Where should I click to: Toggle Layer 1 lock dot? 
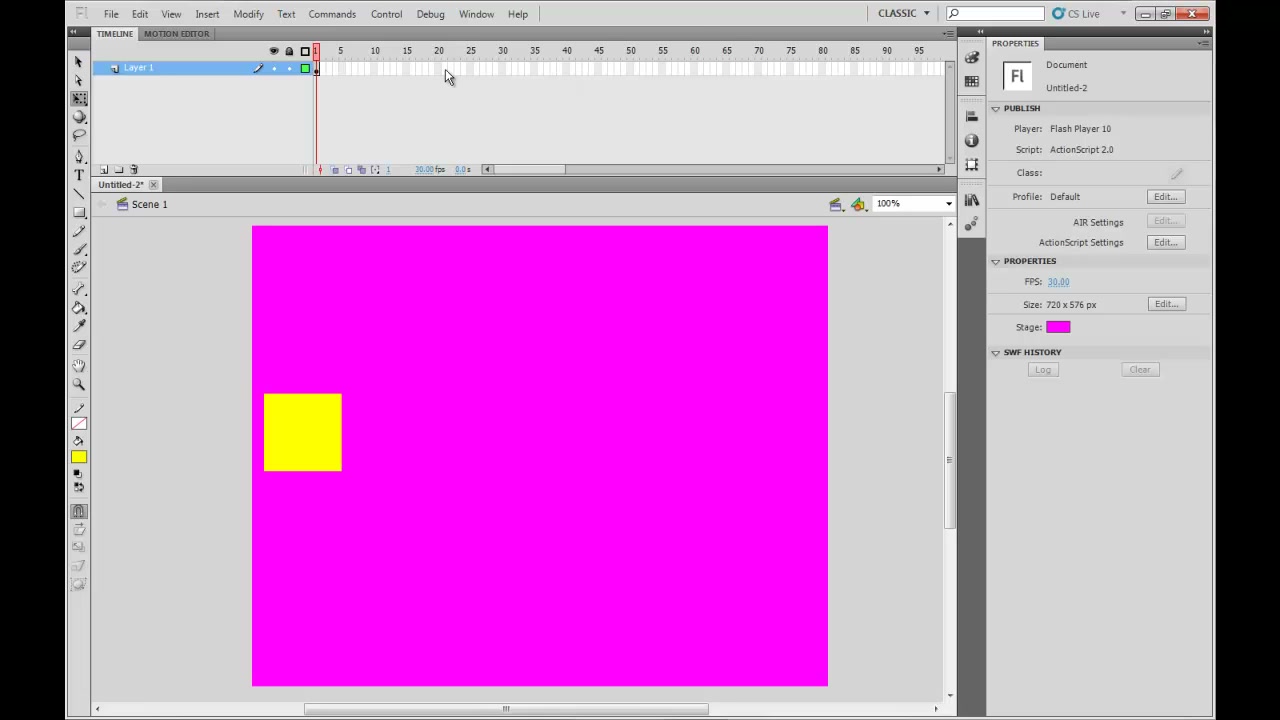pos(289,68)
